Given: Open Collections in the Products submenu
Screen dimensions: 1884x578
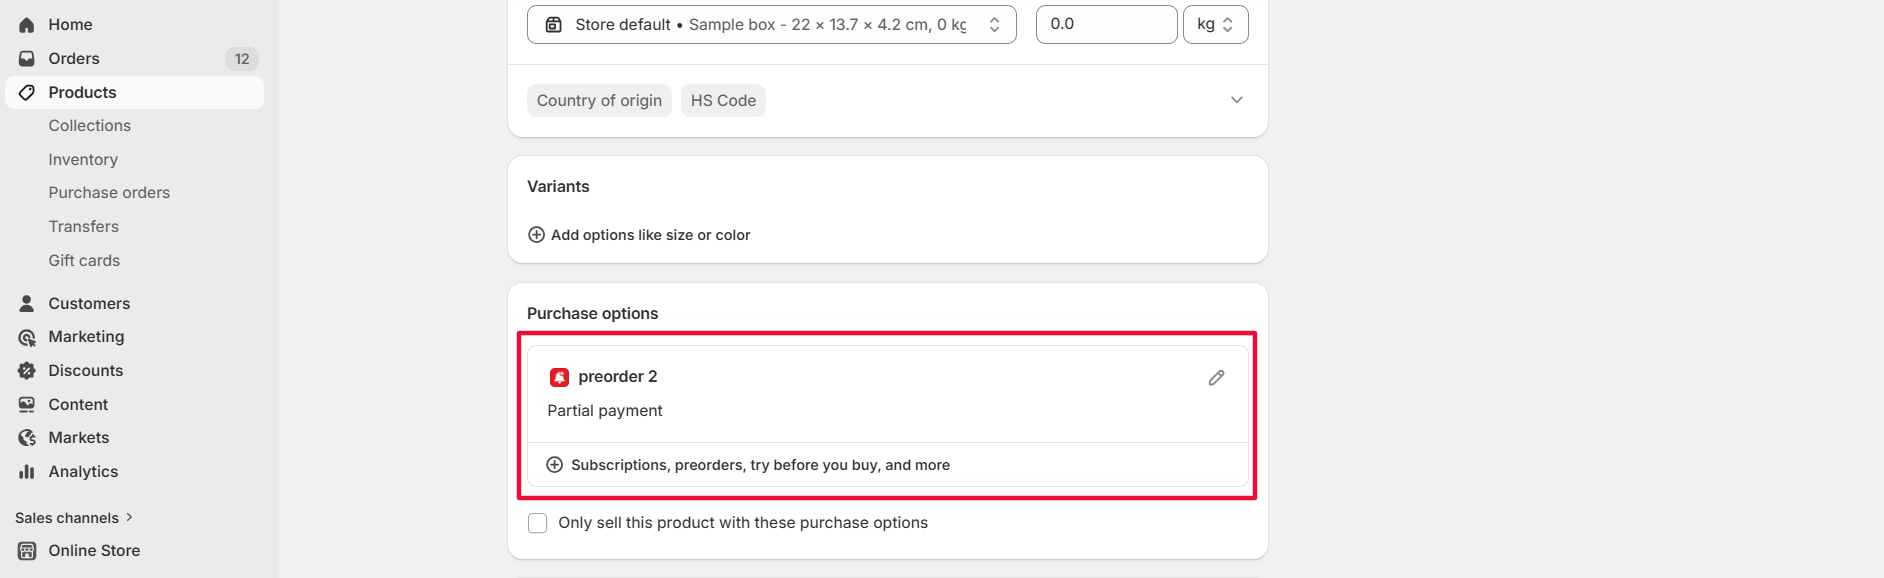Looking at the screenshot, I should (x=90, y=126).
